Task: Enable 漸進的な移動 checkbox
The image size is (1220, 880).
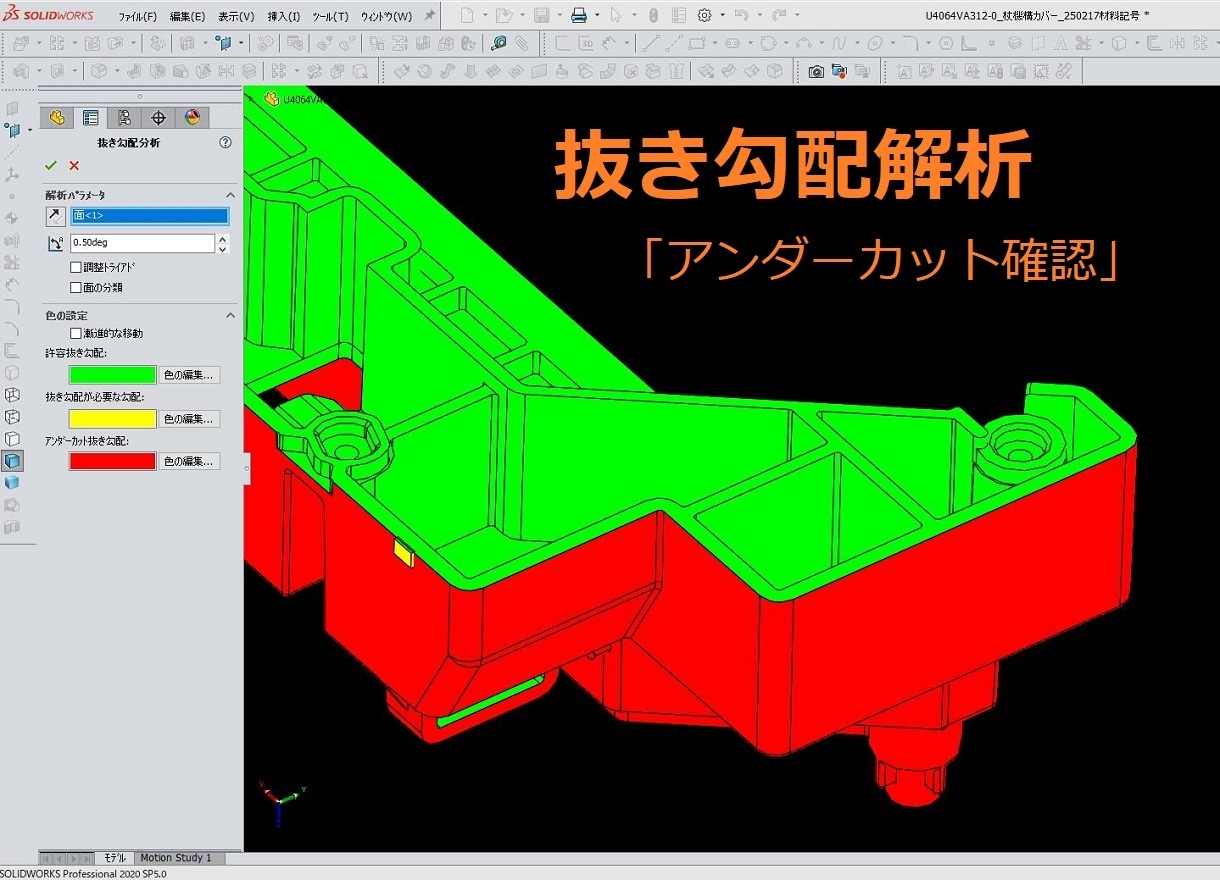Action: [76, 333]
